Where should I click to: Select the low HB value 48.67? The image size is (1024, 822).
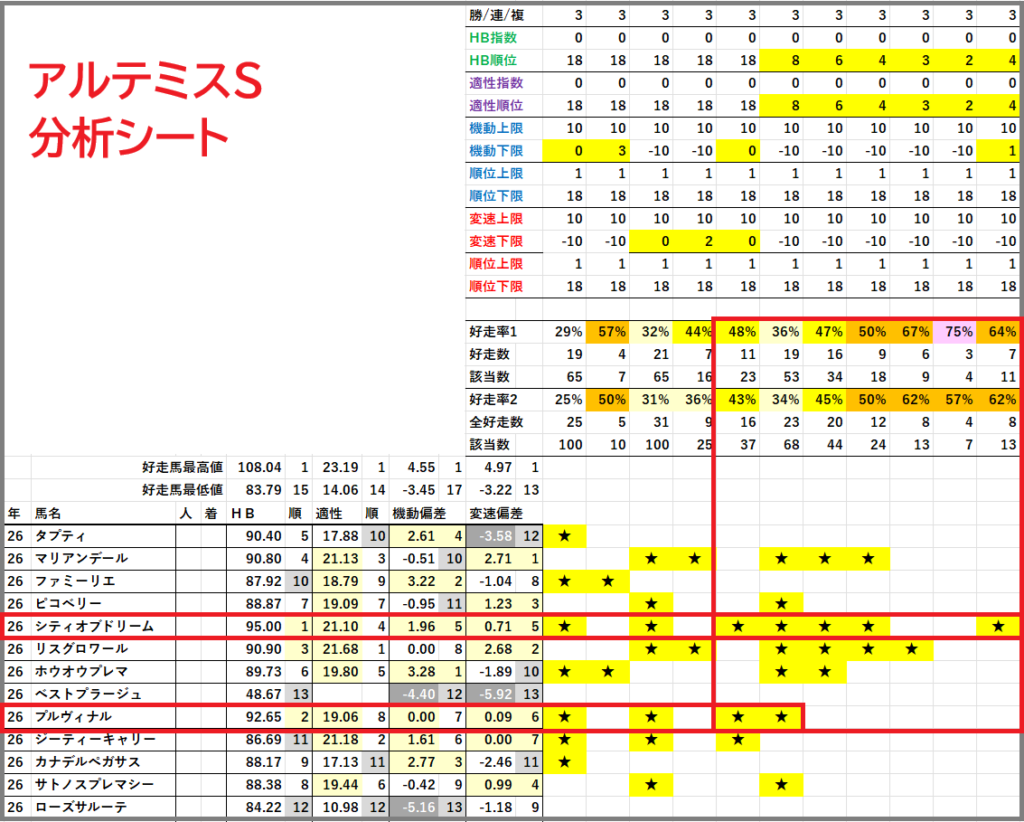[257, 694]
